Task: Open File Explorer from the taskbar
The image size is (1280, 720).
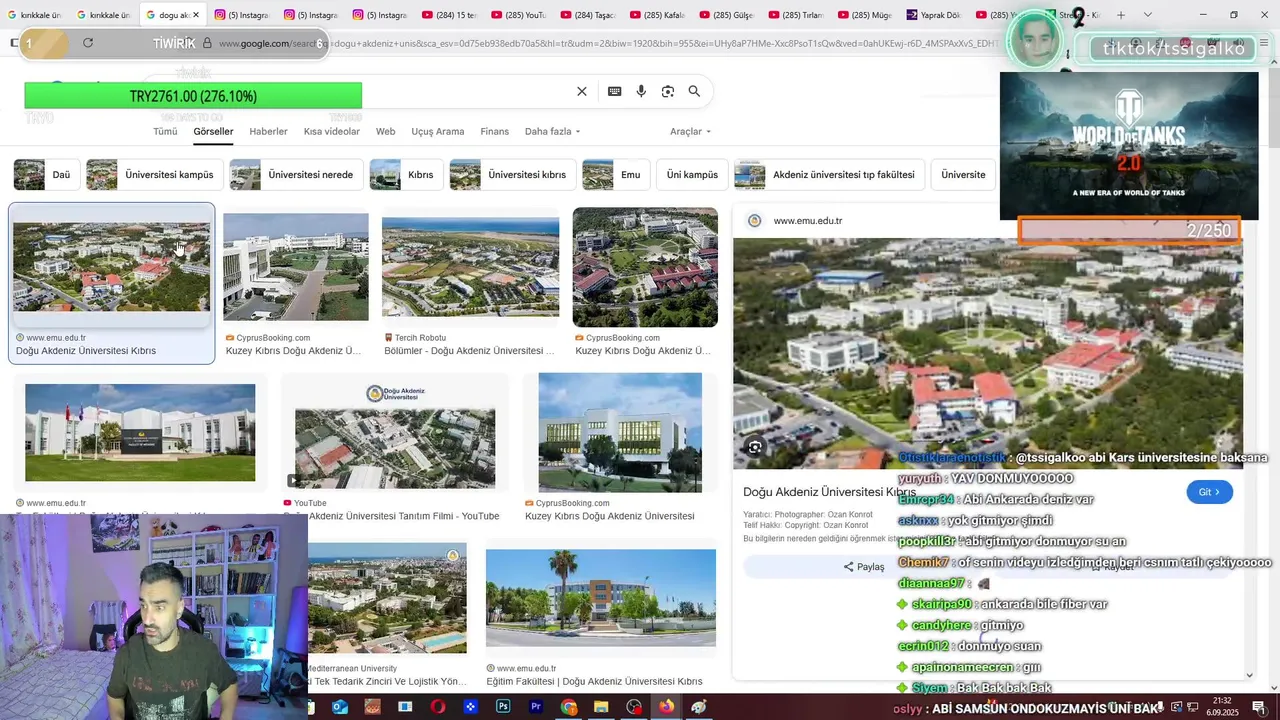Action: (601, 707)
